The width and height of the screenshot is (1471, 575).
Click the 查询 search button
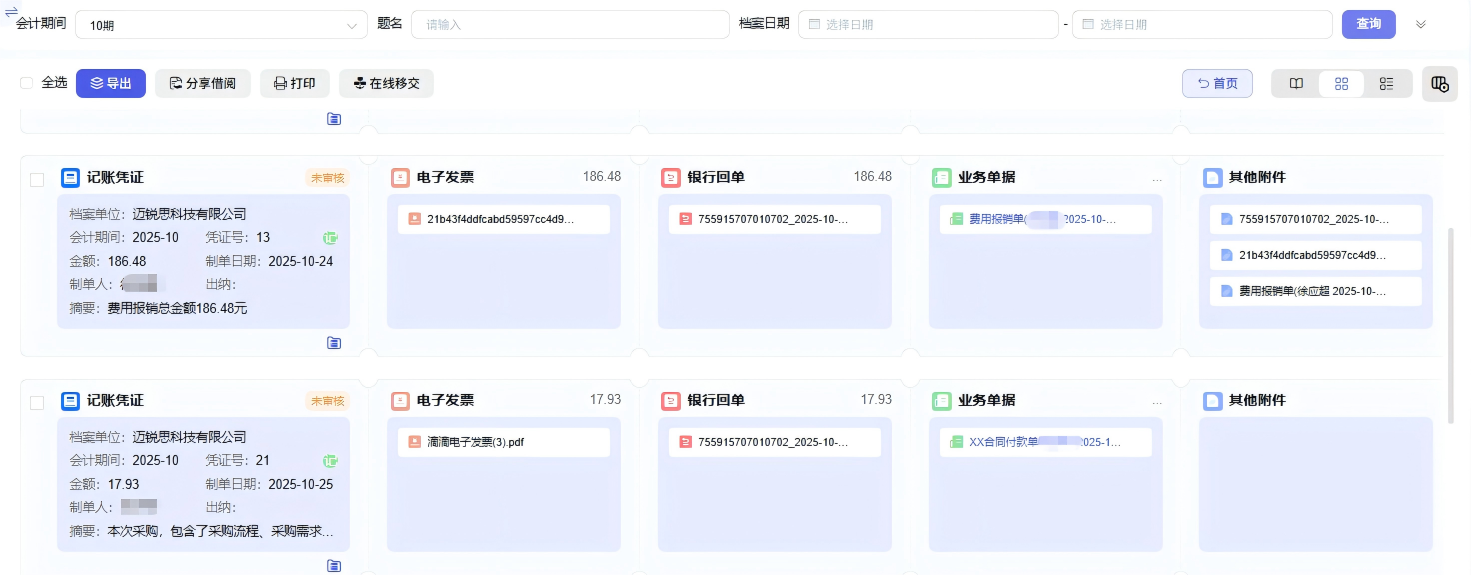click(1368, 24)
